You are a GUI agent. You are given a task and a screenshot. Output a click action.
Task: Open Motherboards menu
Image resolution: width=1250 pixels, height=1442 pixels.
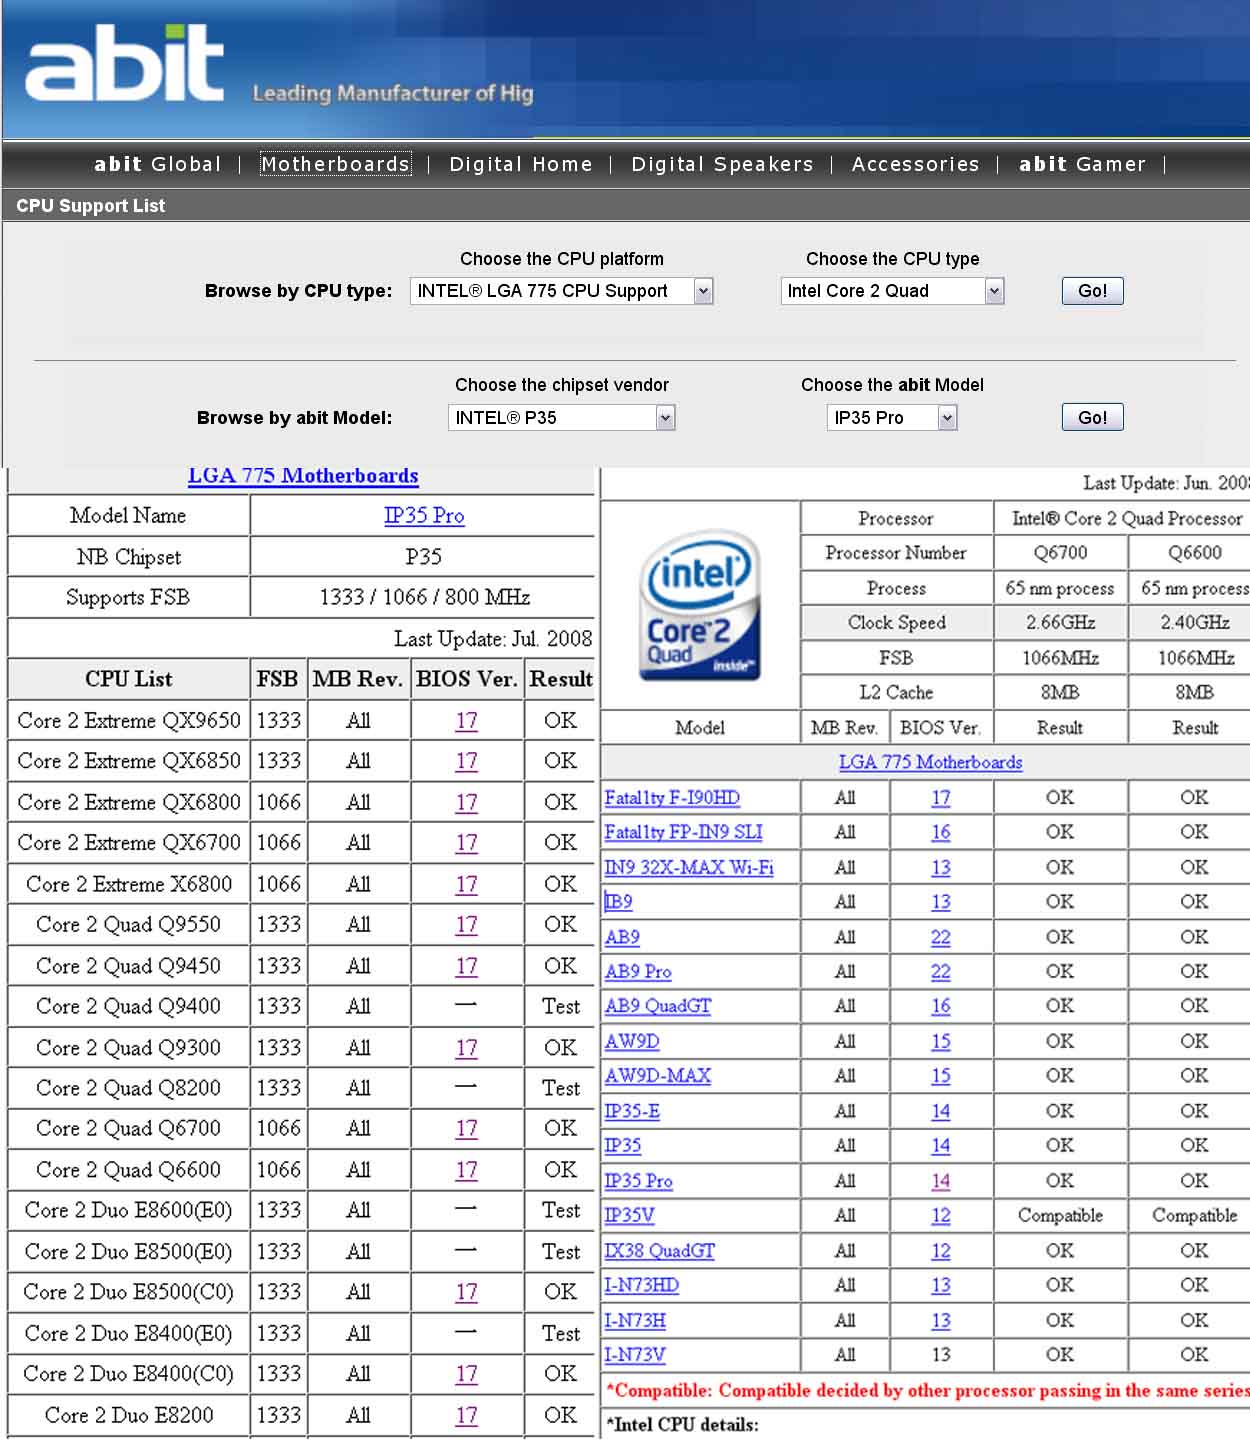pyautogui.click(x=335, y=164)
